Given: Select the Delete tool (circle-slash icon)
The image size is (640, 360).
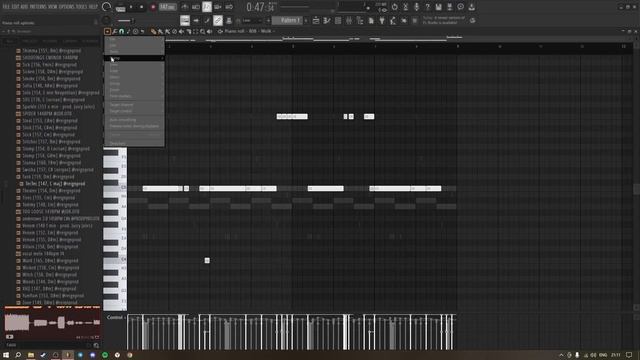Looking at the screenshot, I should pyautogui.click(x=174, y=31).
